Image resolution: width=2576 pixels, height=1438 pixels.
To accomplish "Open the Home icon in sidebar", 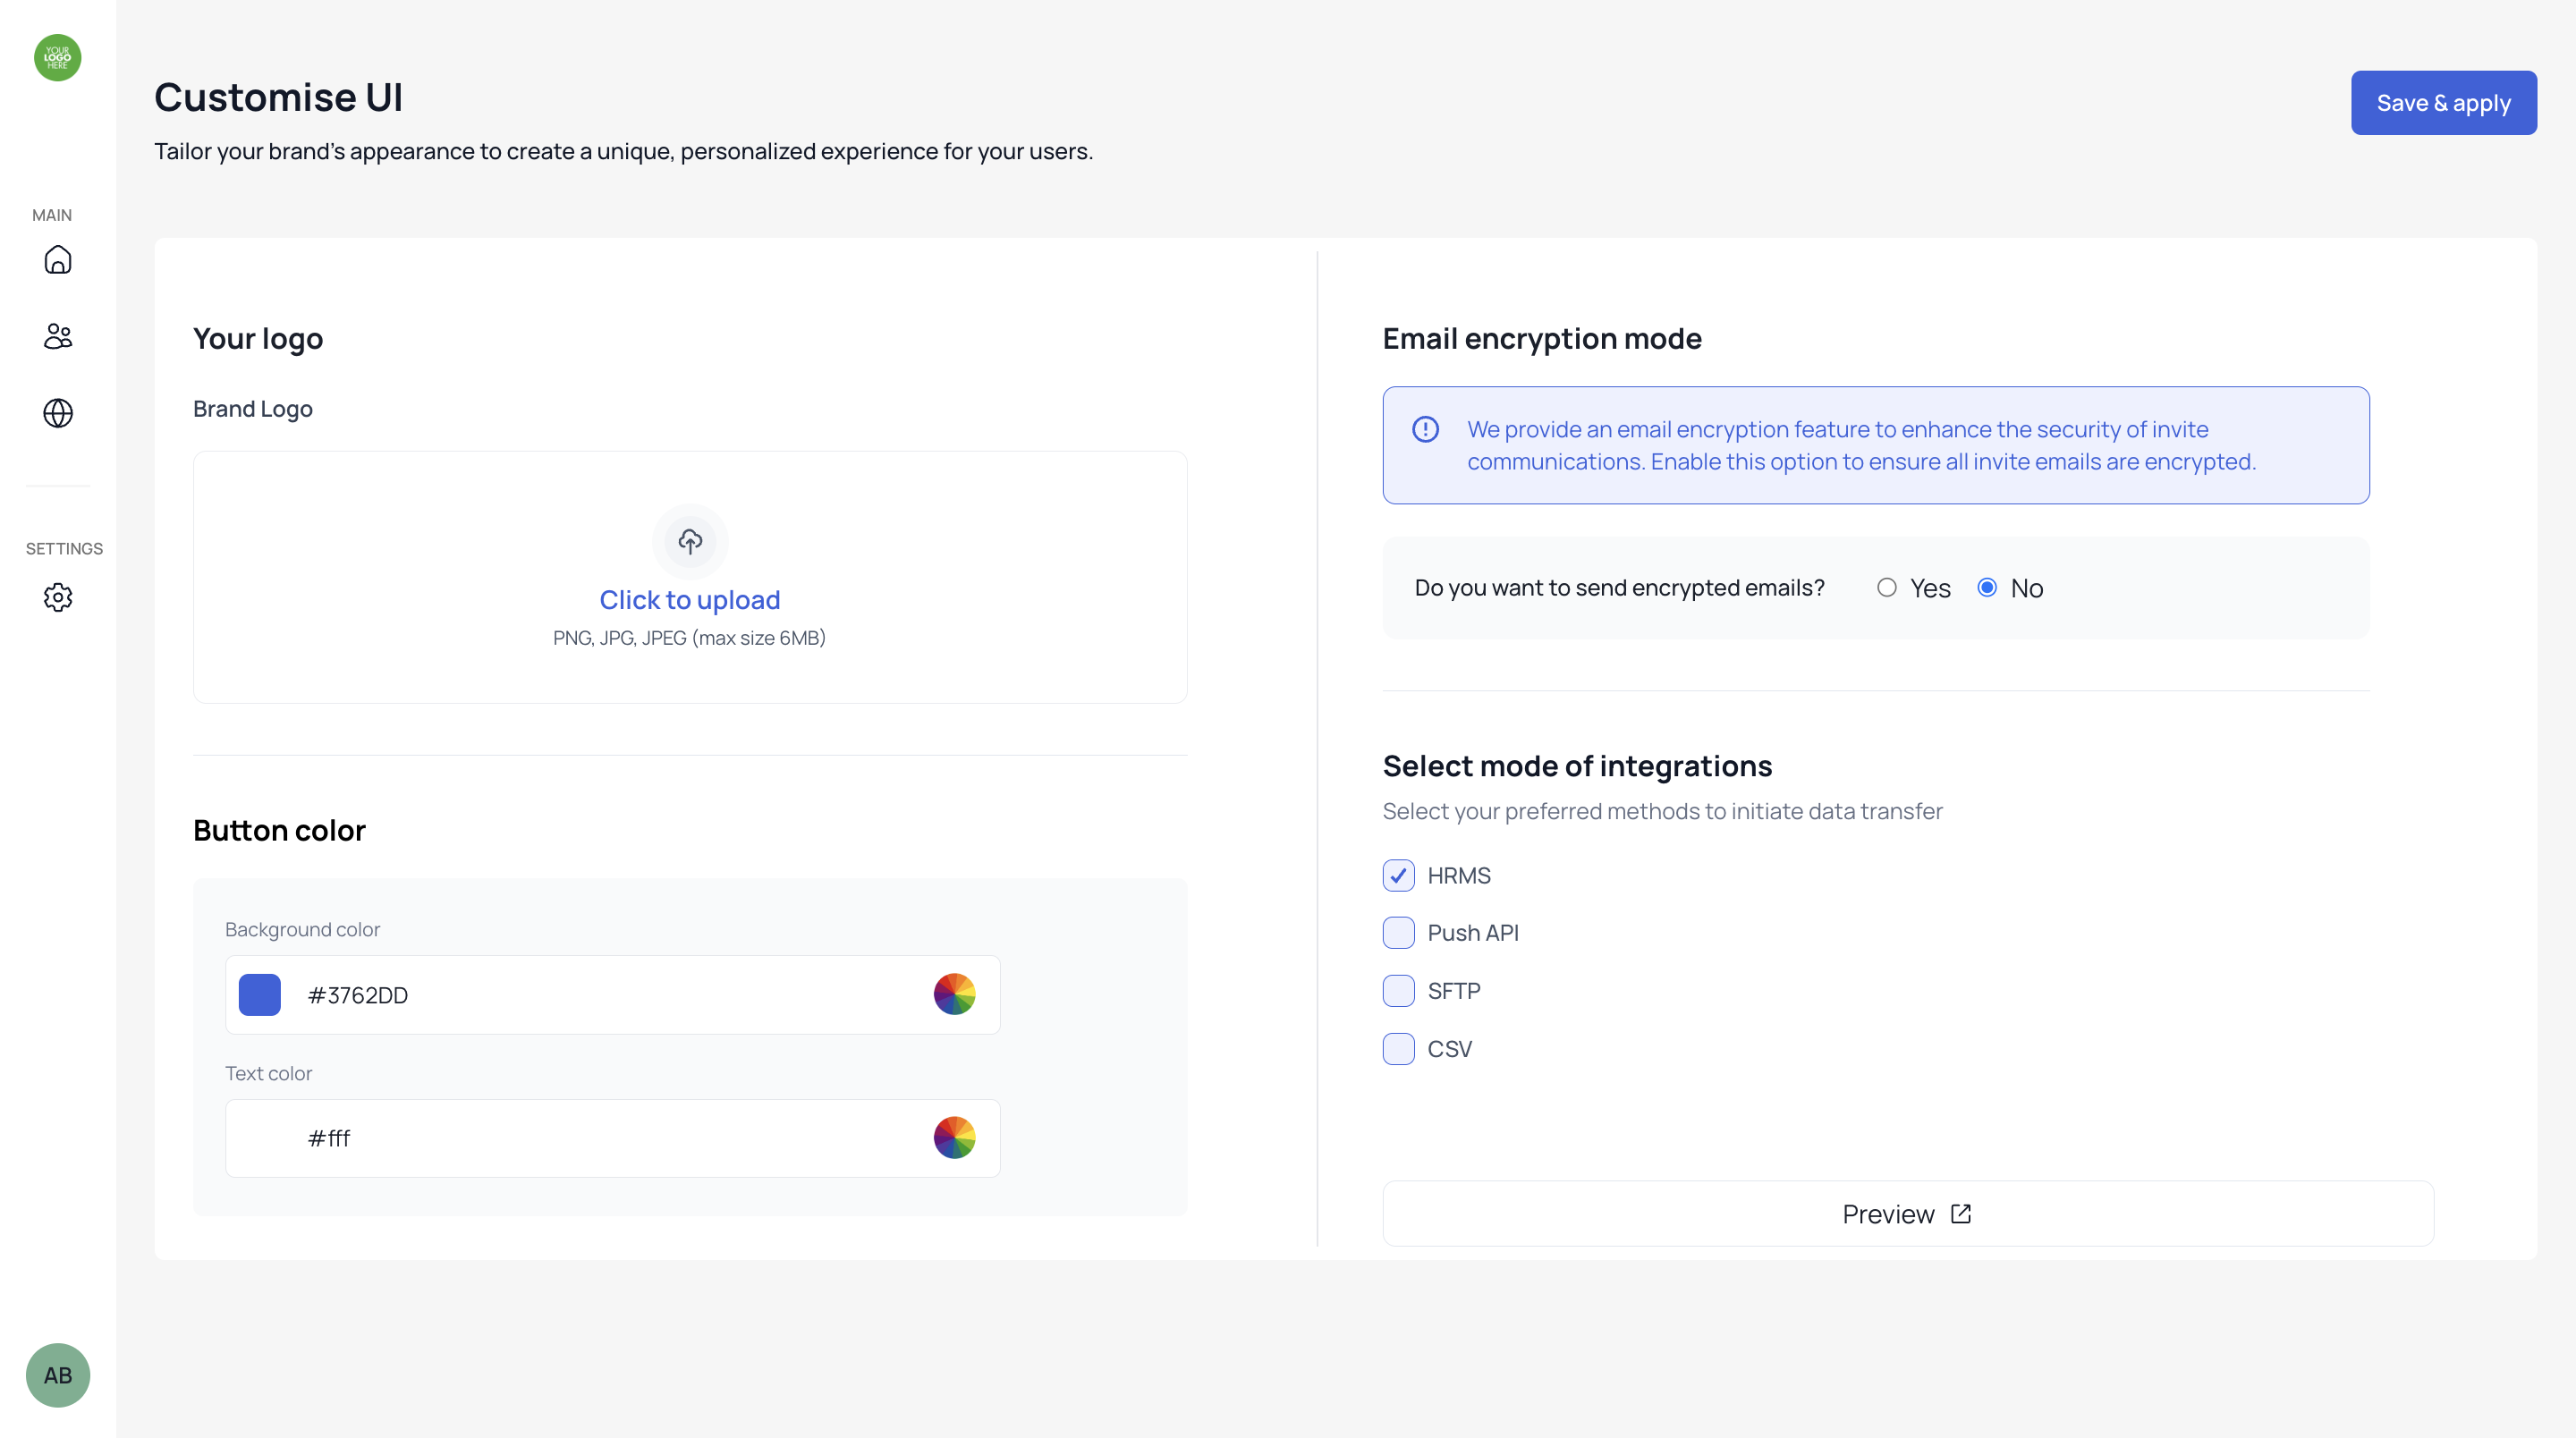I will [x=58, y=260].
